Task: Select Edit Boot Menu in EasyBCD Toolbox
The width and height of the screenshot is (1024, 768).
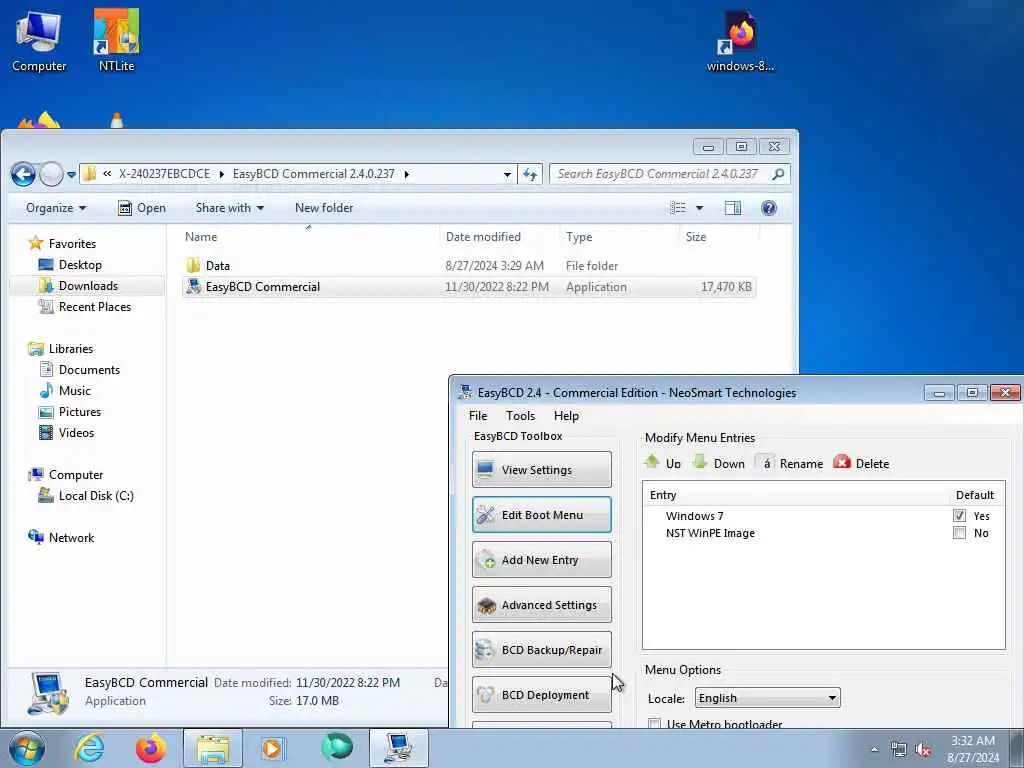Action: [541, 515]
